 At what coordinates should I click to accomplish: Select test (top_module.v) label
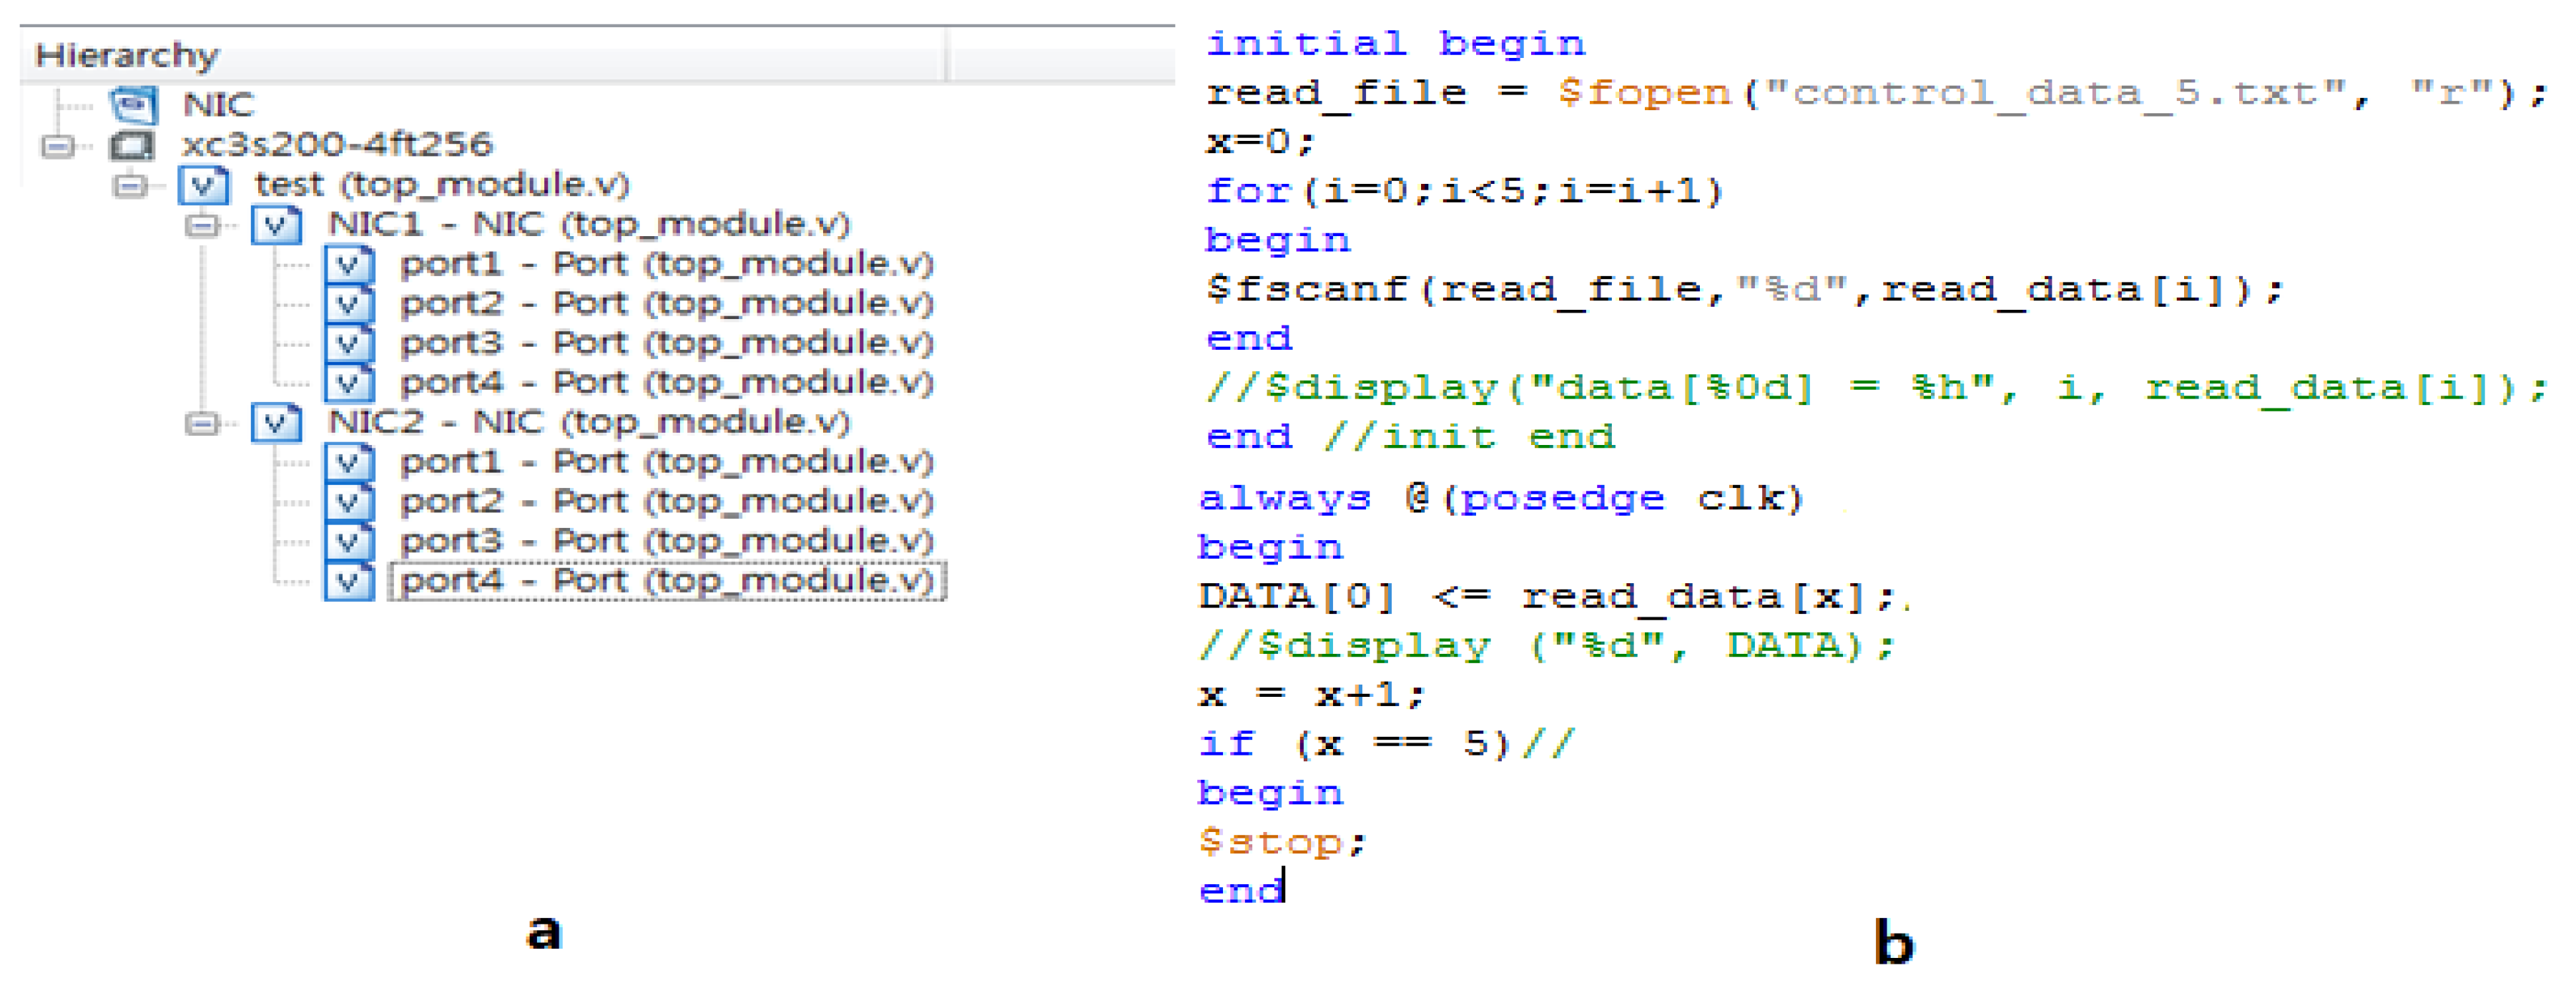[442, 185]
